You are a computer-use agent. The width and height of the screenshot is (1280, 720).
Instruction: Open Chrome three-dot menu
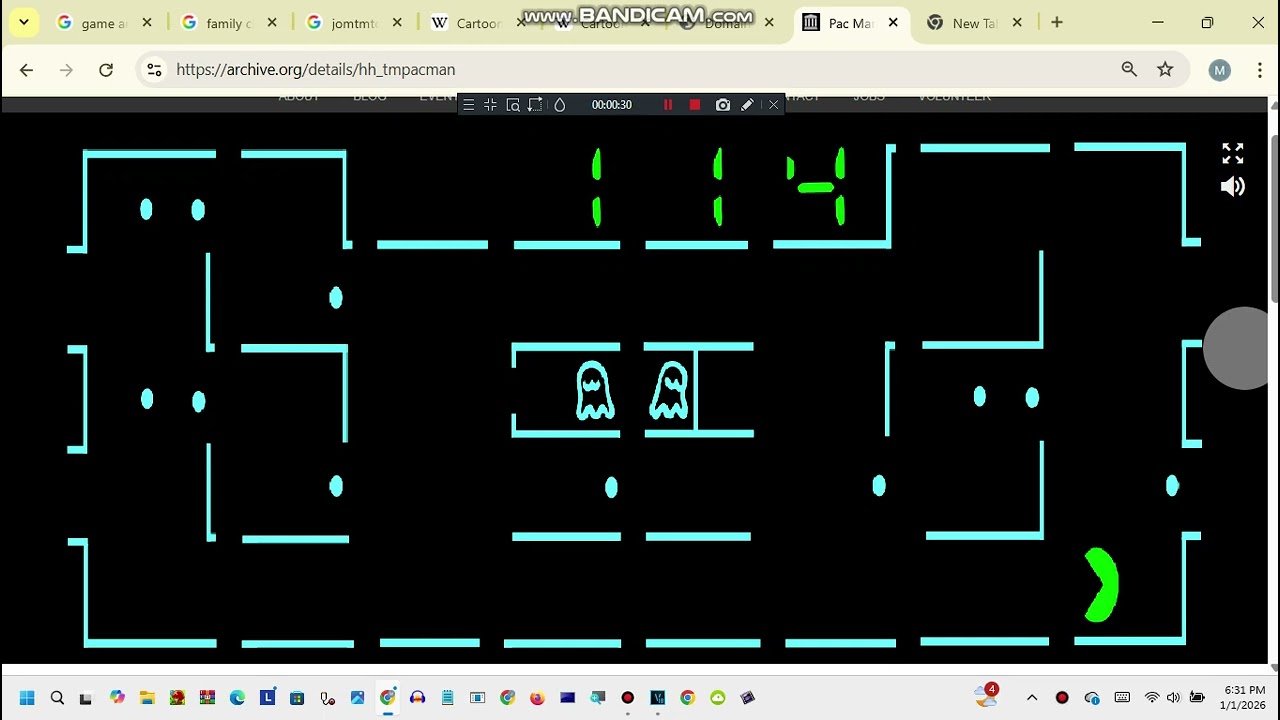(x=1259, y=69)
